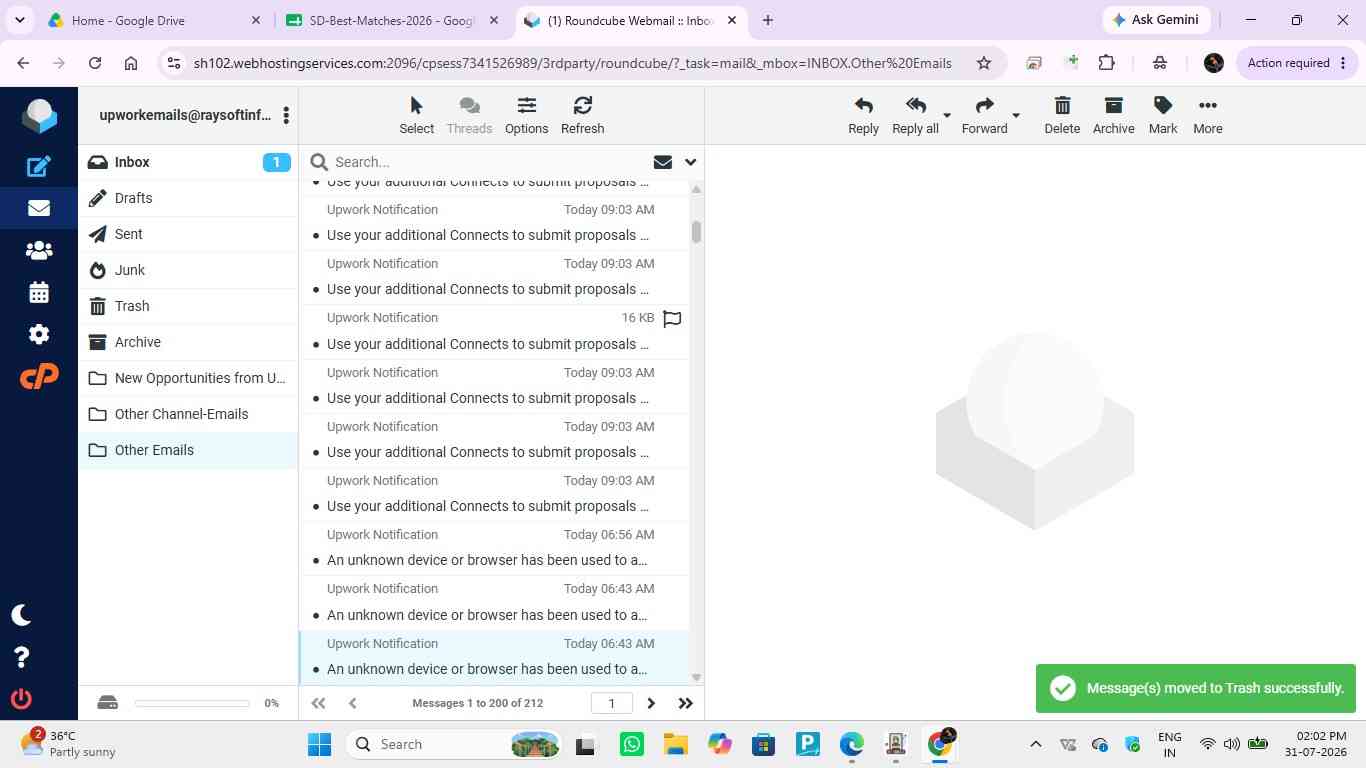The height and width of the screenshot is (768, 1366).
Task: Toggle dark mode moon icon
Action: tap(21, 615)
